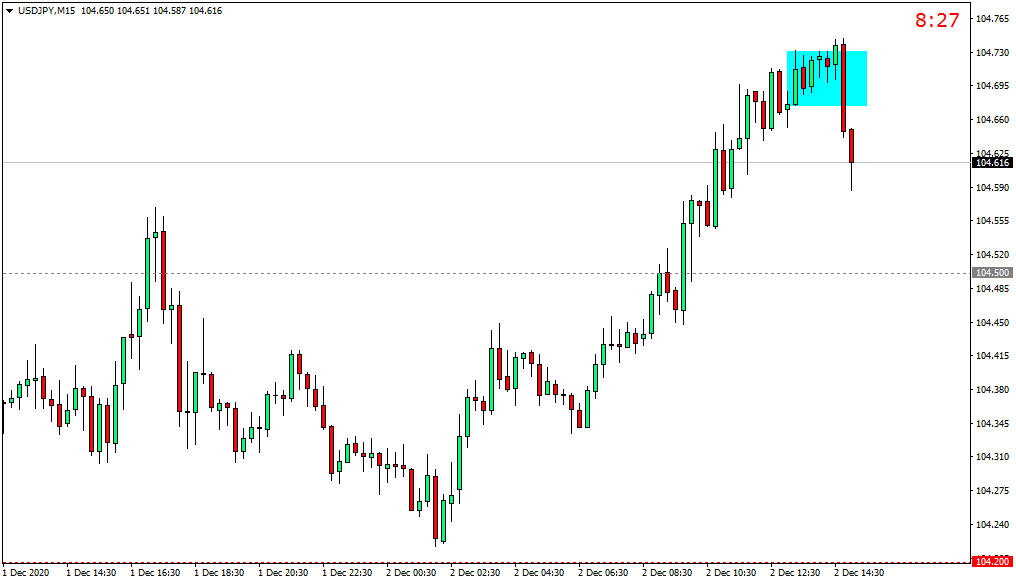Viewport: 1016px width, 584px height.
Task: Click the 2 Dec 08:30 time label
Action: pos(667,573)
